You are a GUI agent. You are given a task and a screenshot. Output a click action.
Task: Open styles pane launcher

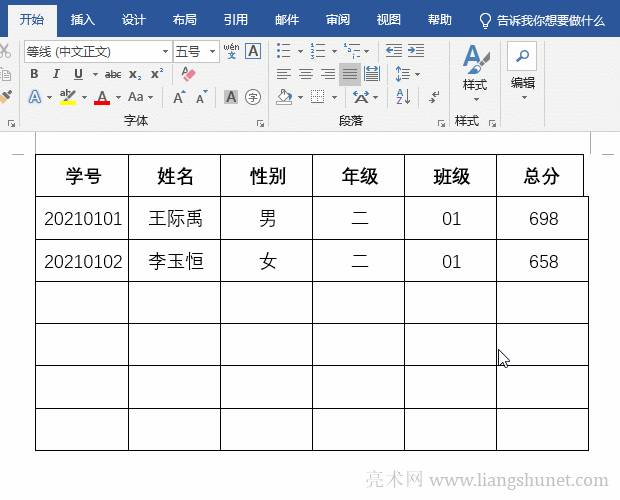[x=492, y=124]
